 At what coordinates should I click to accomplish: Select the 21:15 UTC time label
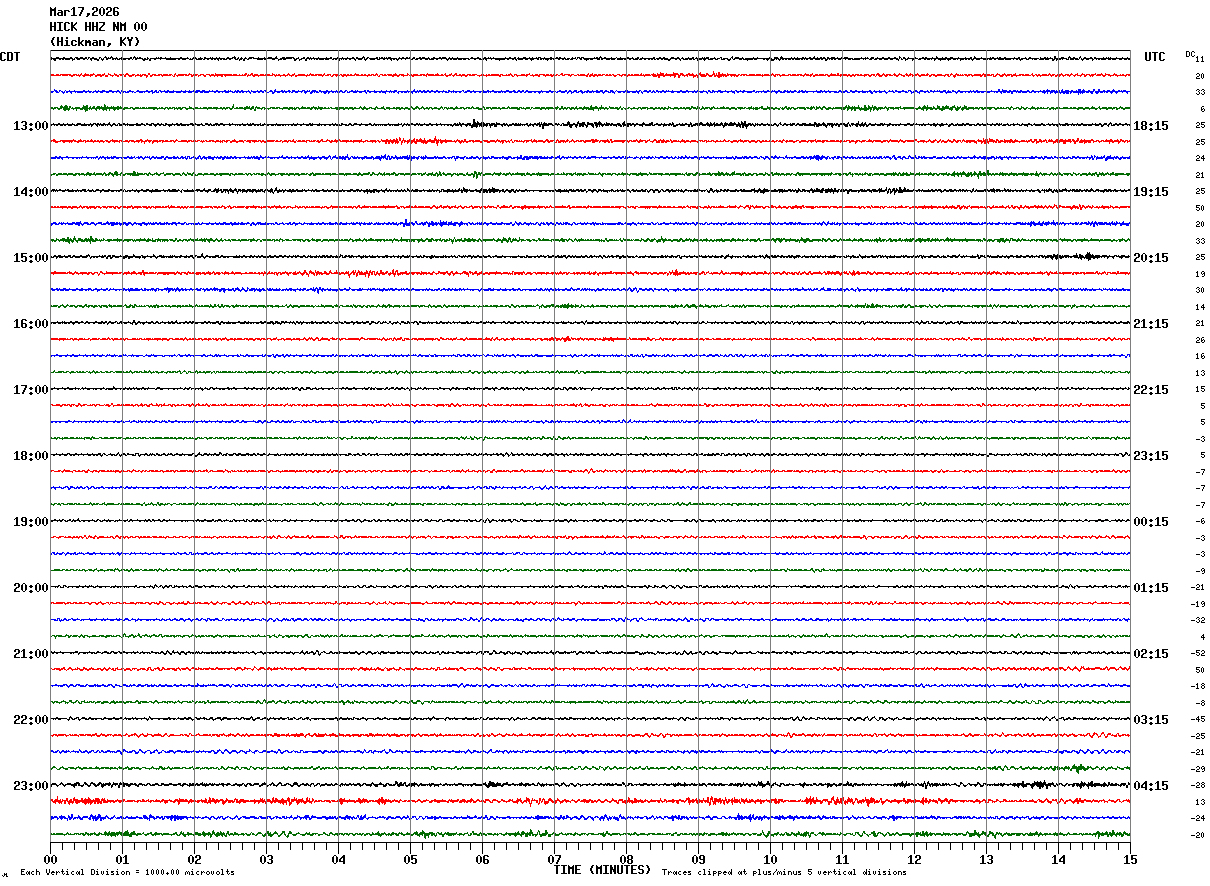(x=1151, y=324)
